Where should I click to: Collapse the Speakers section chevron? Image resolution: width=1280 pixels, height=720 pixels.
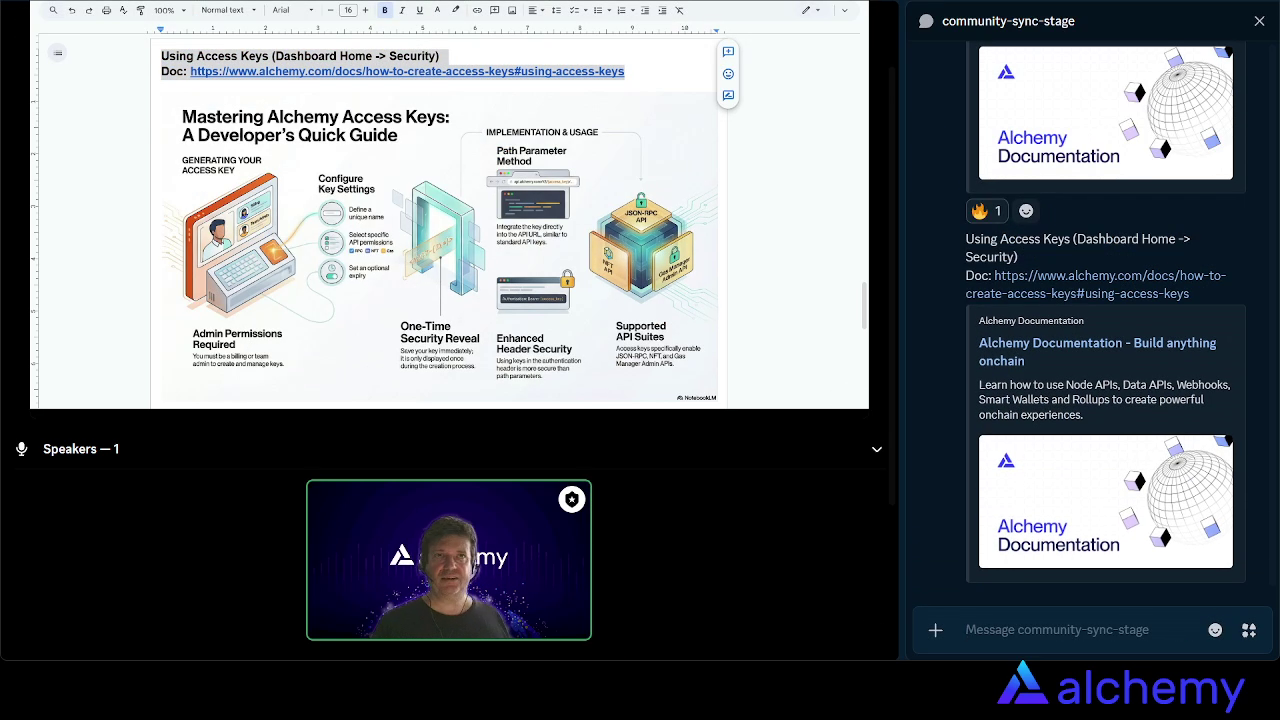tap(877, 449)
